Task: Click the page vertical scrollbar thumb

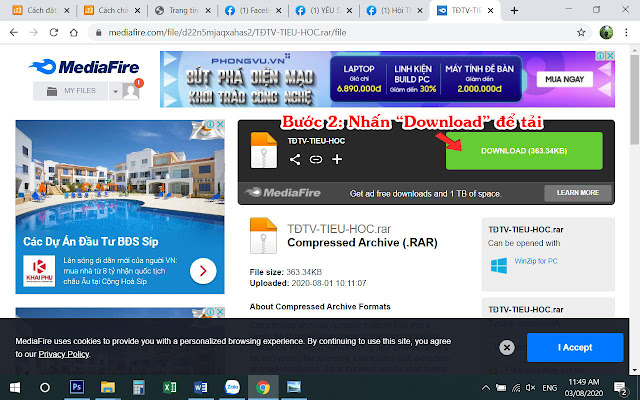Action: pos(635,99)
